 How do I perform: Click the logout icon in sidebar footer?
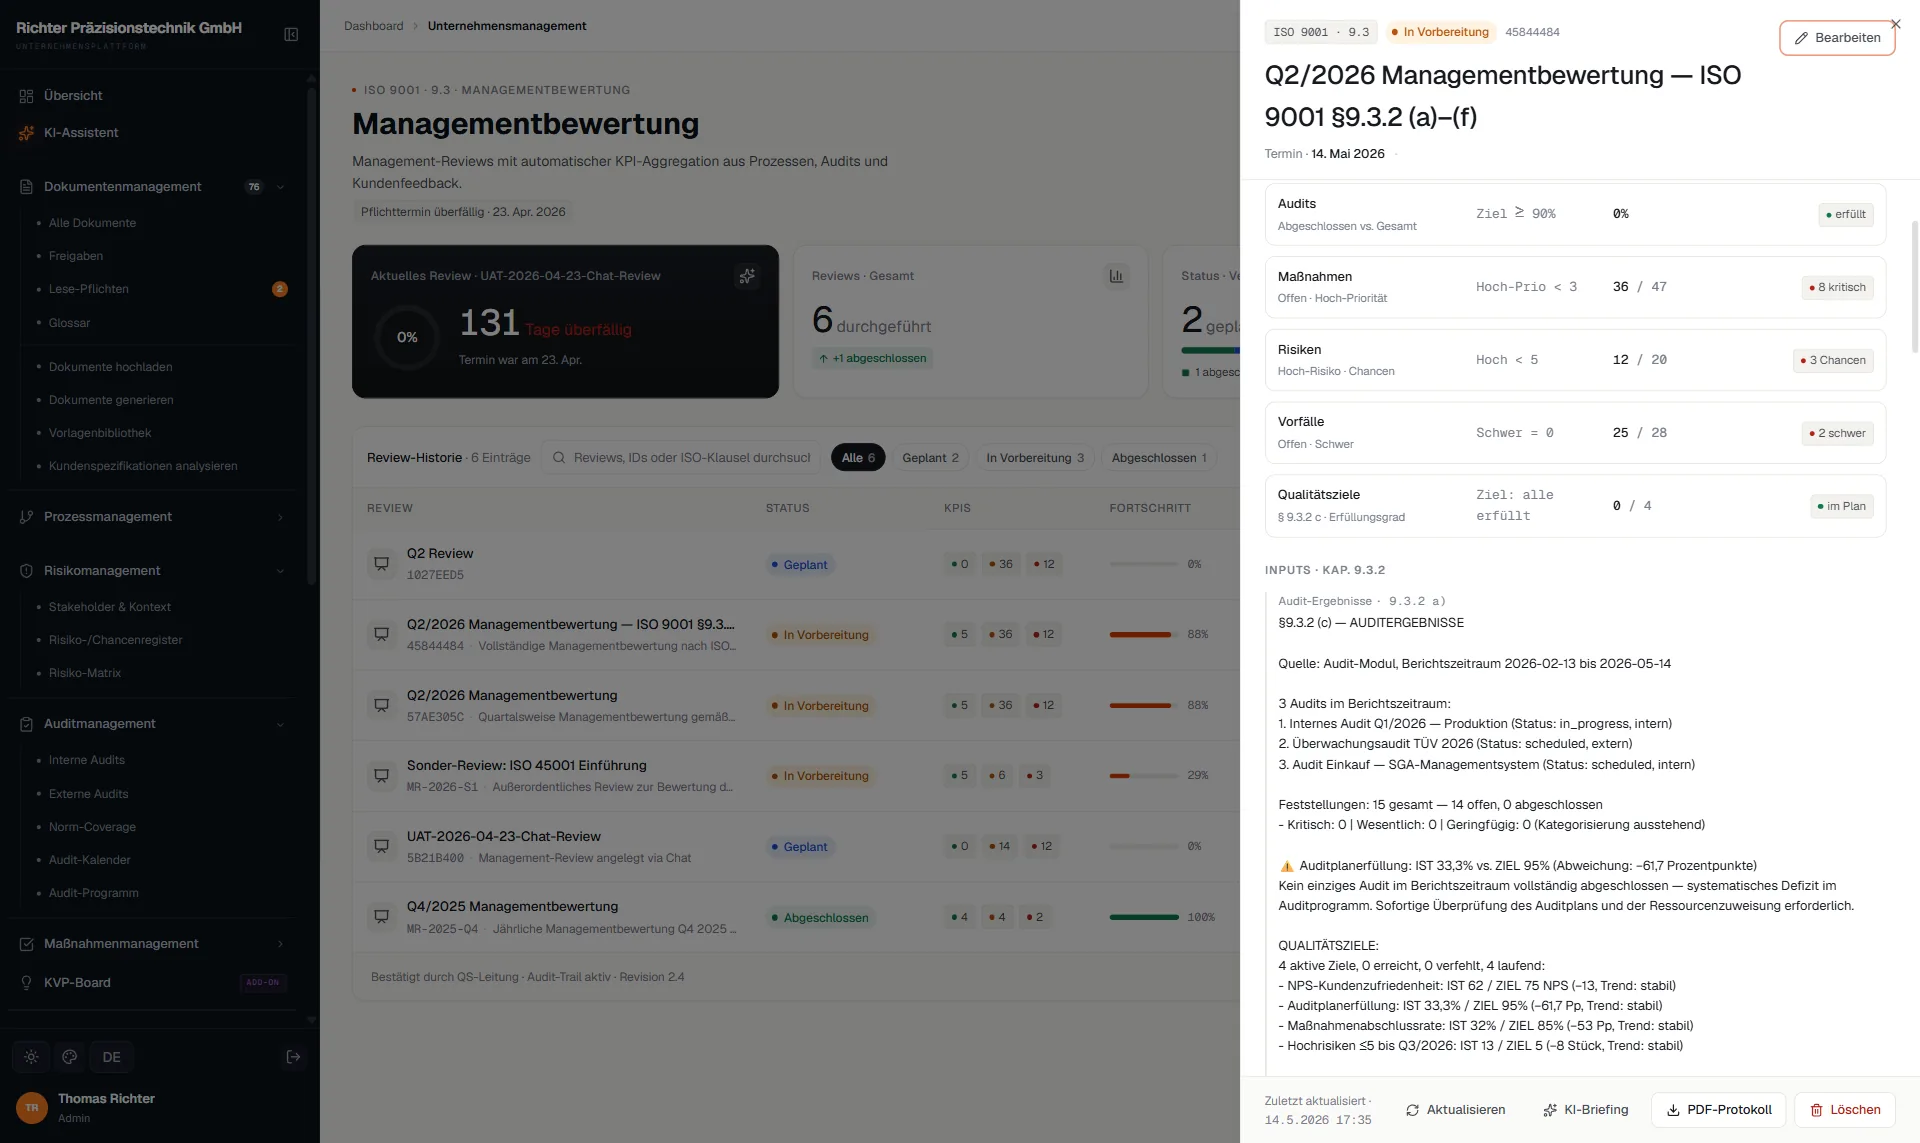click(293, 1057)
